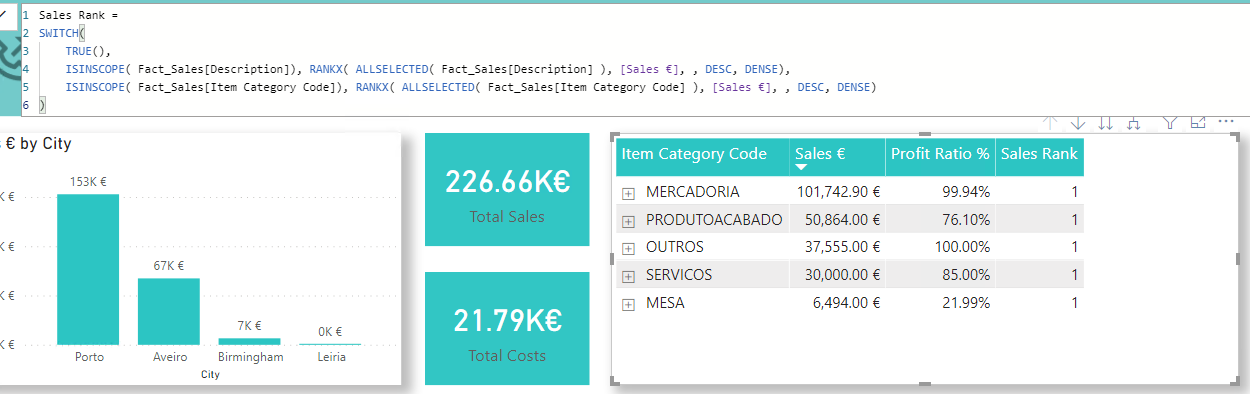Viewport: 1250px width, 394px height.
Task: Open More options ellipsis on matrix
Action: [1227, 122]
